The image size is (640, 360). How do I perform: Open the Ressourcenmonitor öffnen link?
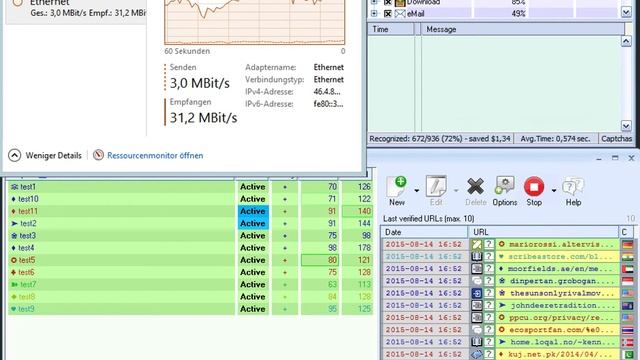click(x=155, y=156)
